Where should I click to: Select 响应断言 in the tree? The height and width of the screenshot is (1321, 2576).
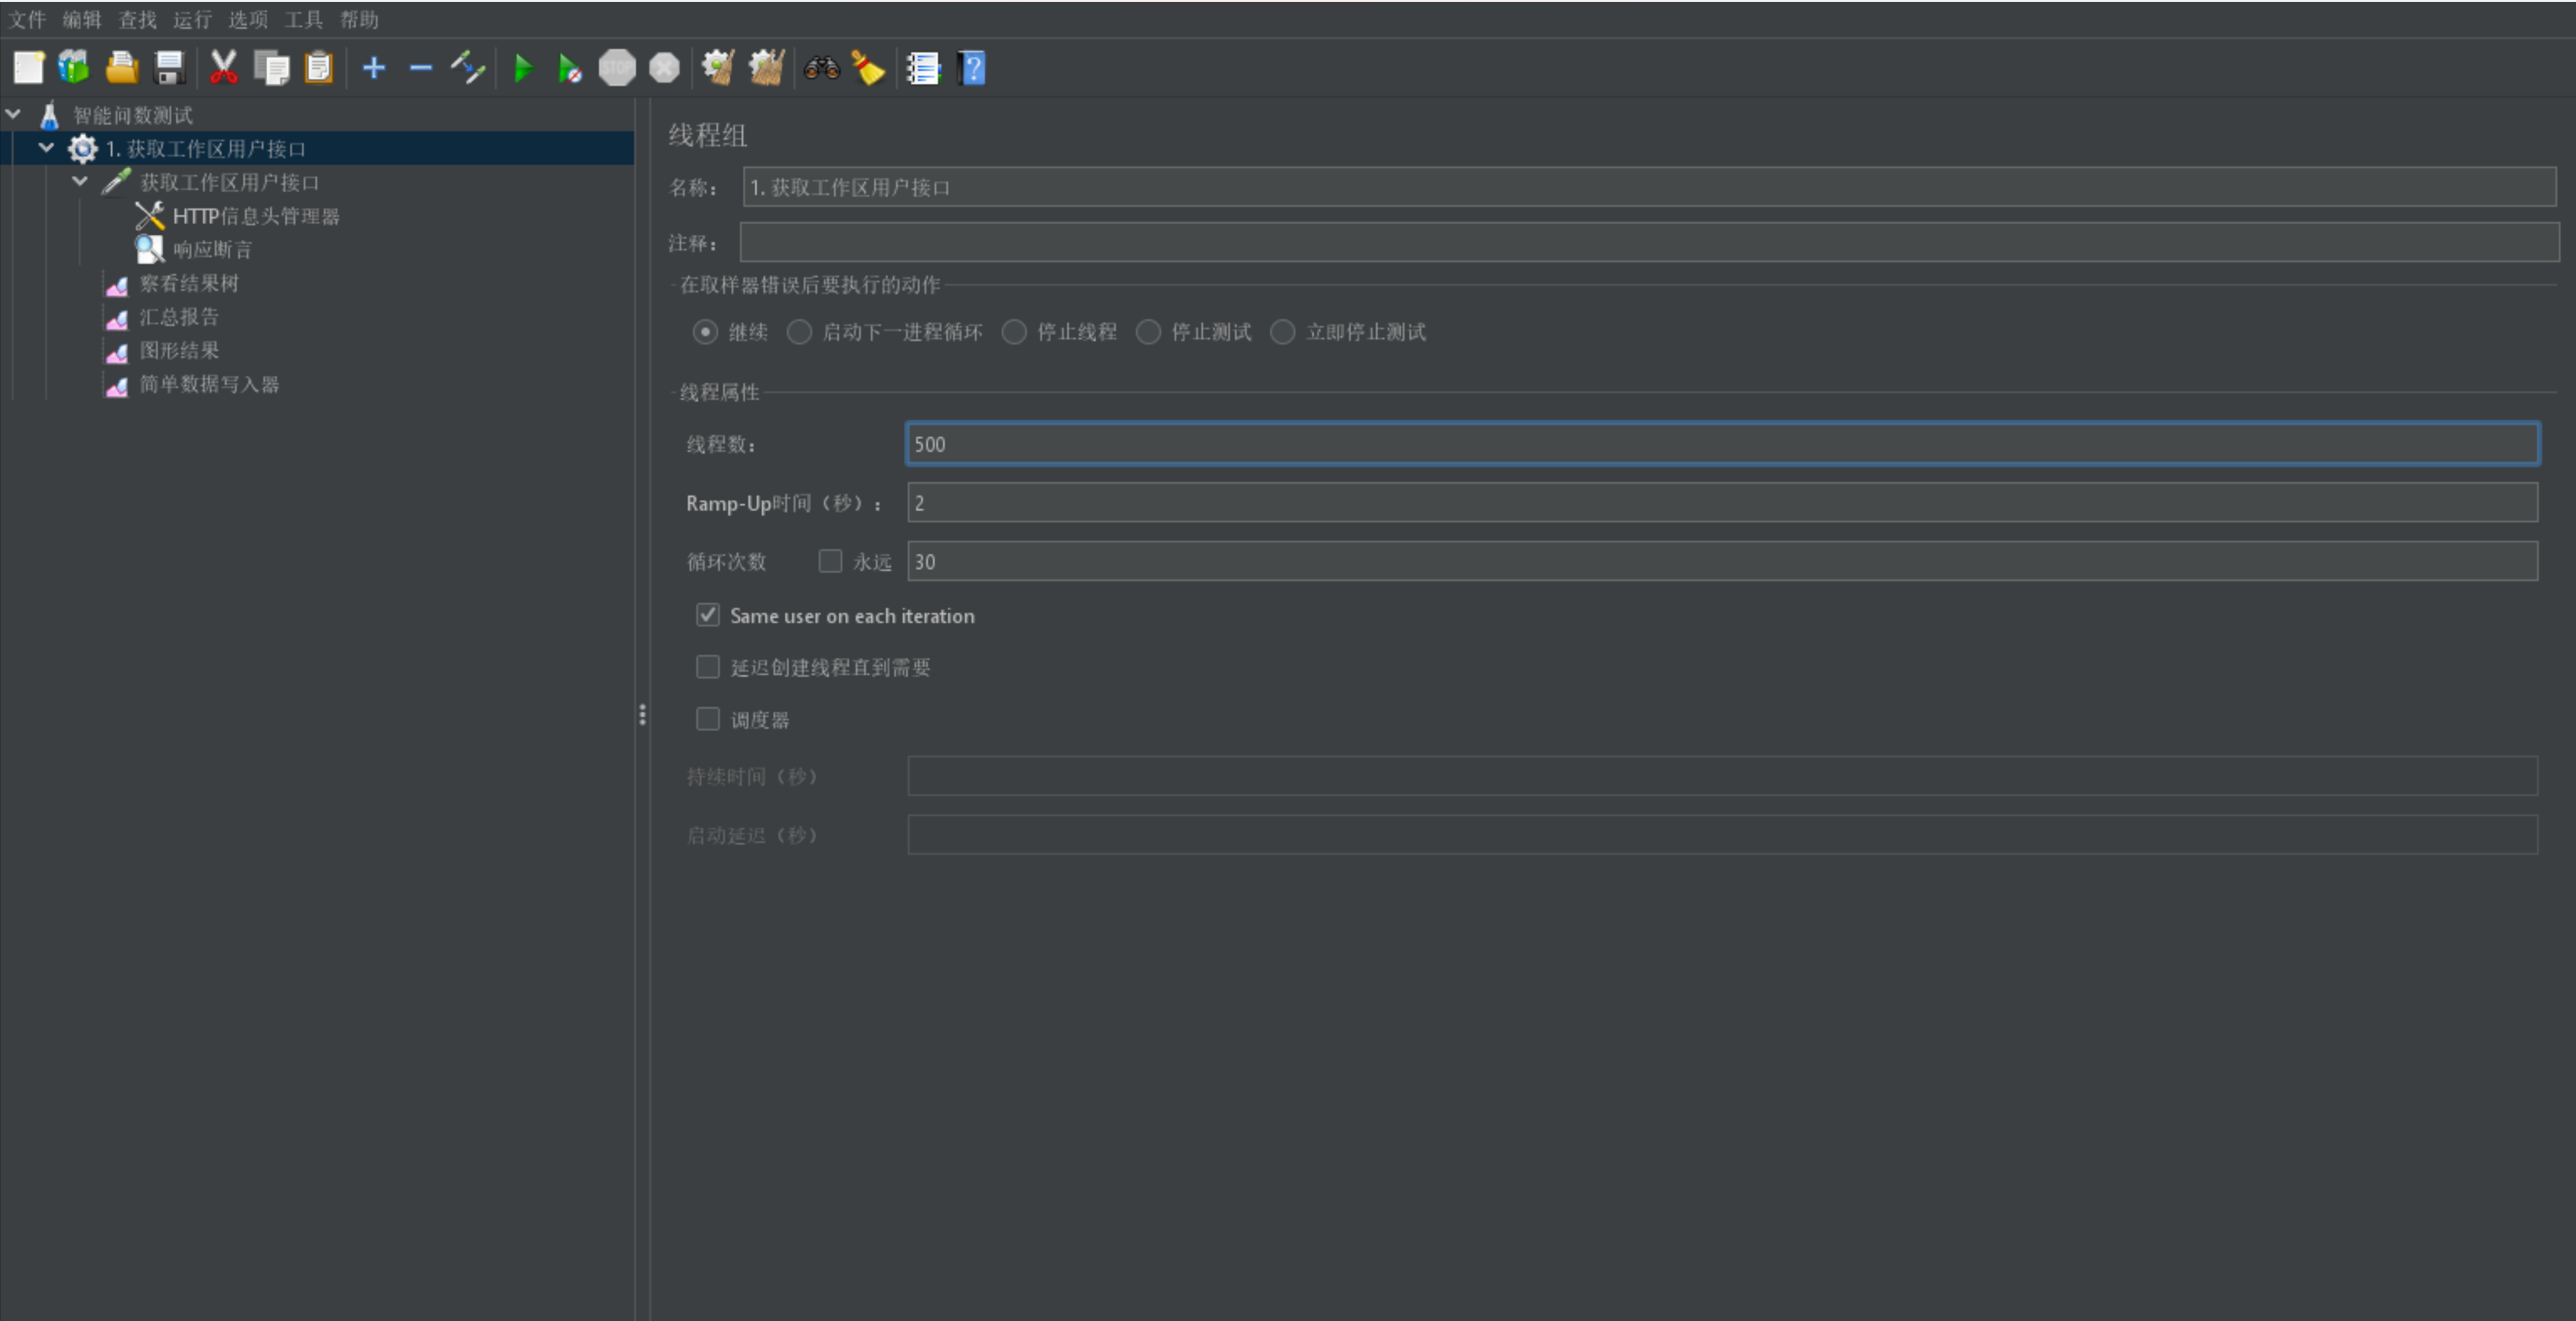point(212,250)
